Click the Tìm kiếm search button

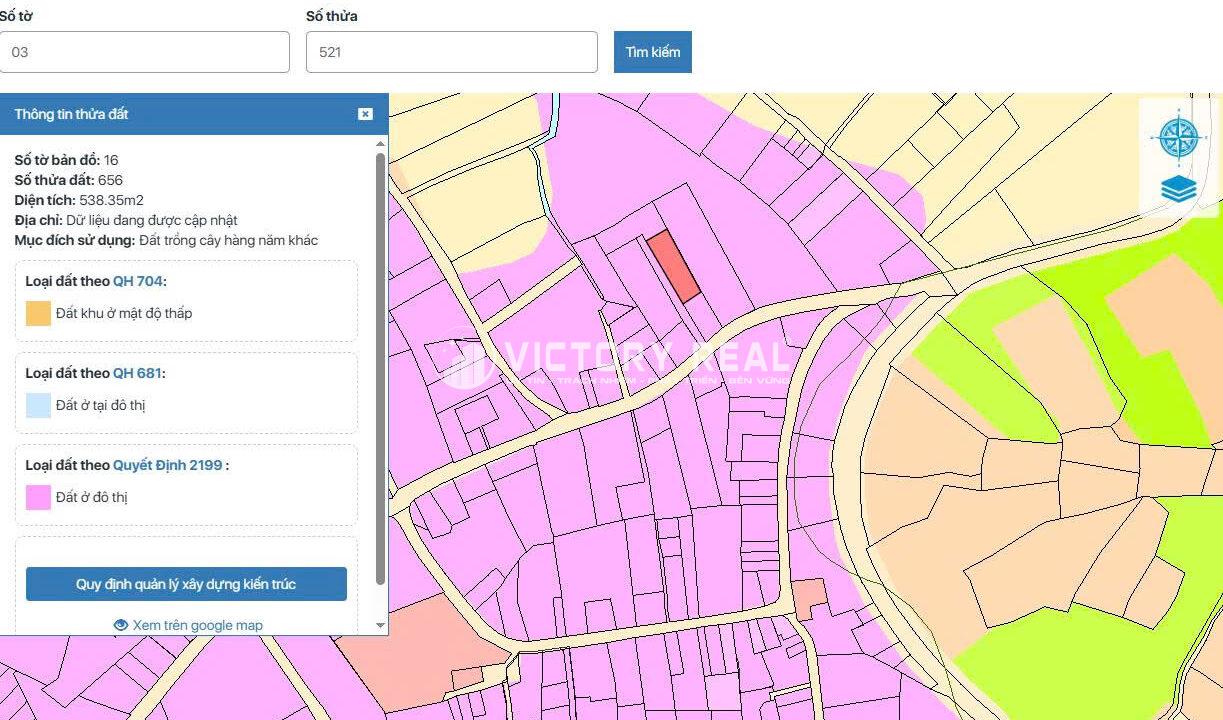(x=653, y=52)
